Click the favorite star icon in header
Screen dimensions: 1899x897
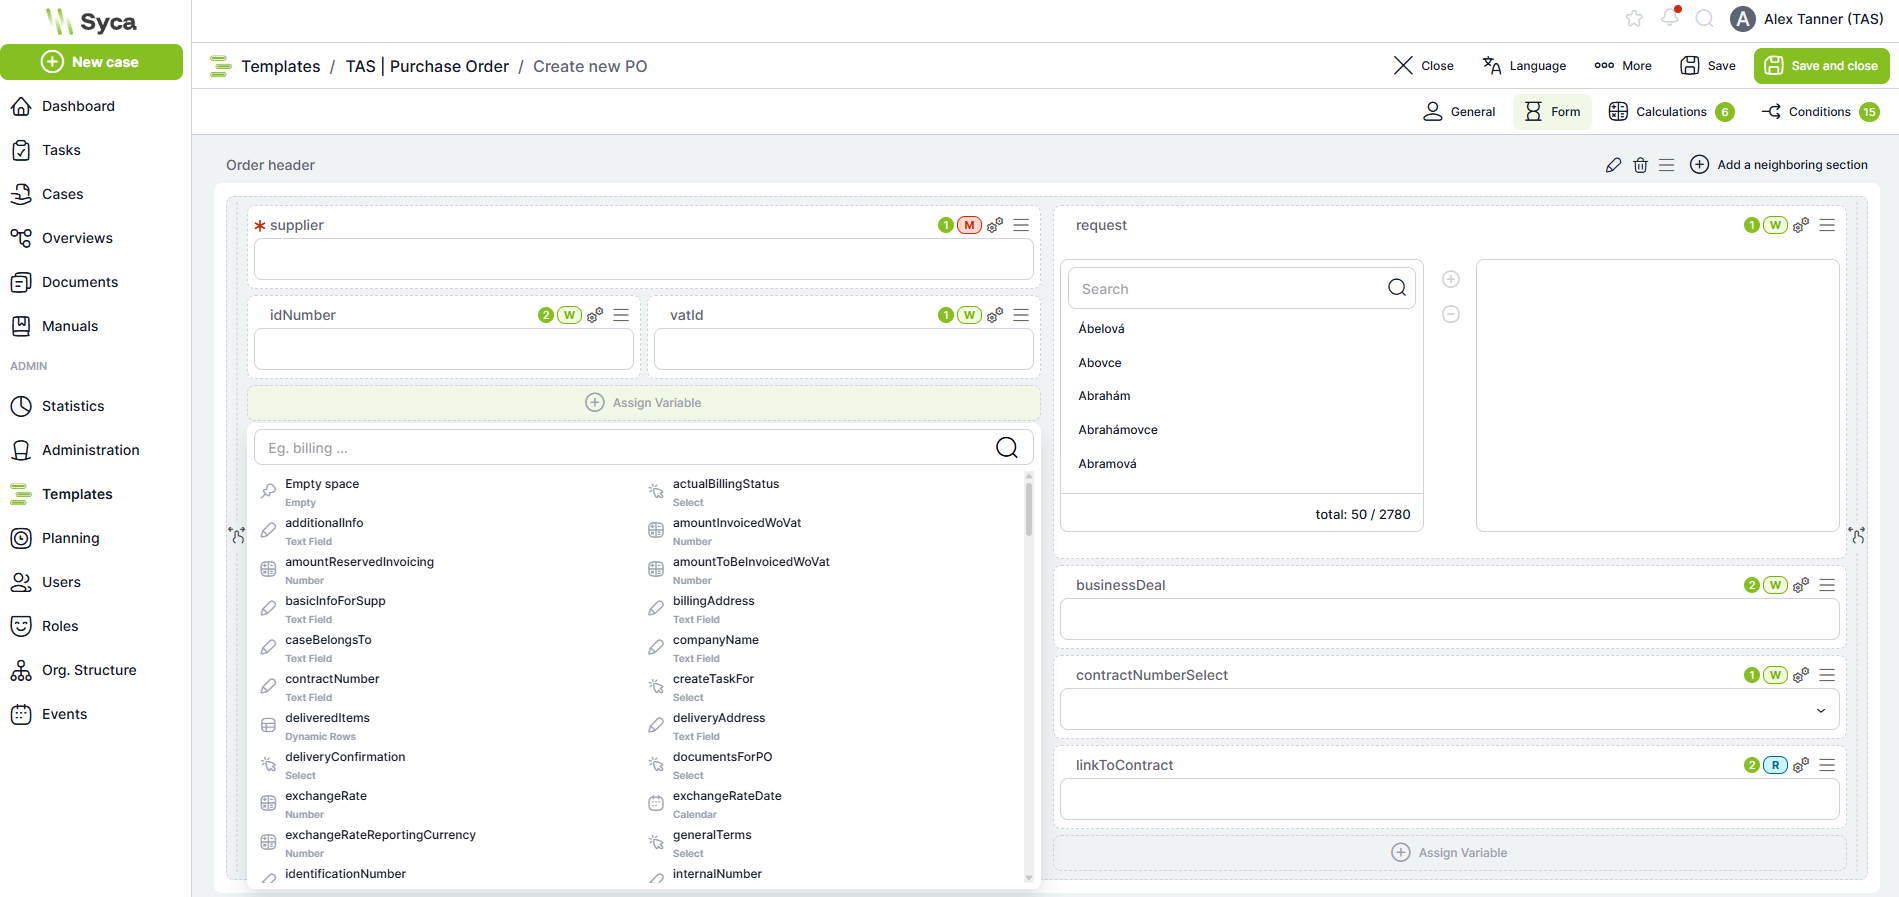pos(1634,19)
